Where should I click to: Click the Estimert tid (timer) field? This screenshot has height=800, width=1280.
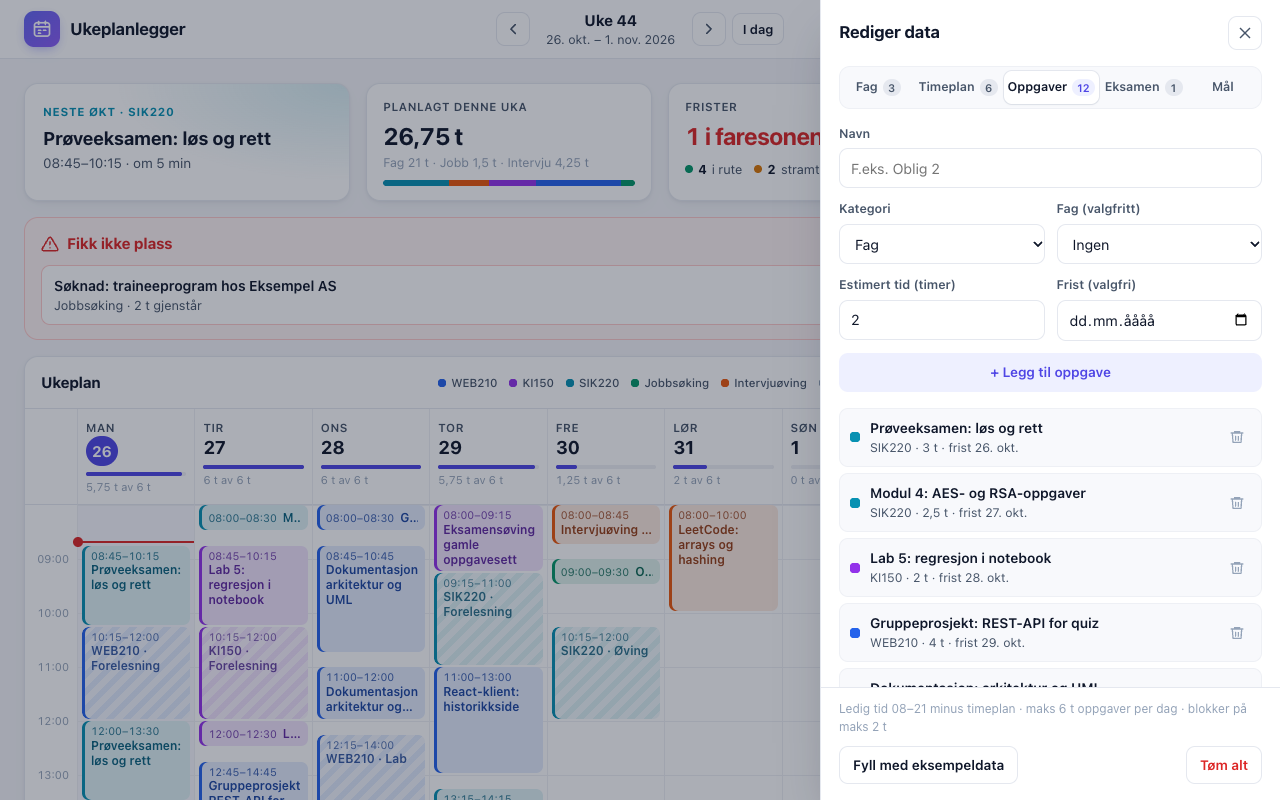(x=942, y=320)
